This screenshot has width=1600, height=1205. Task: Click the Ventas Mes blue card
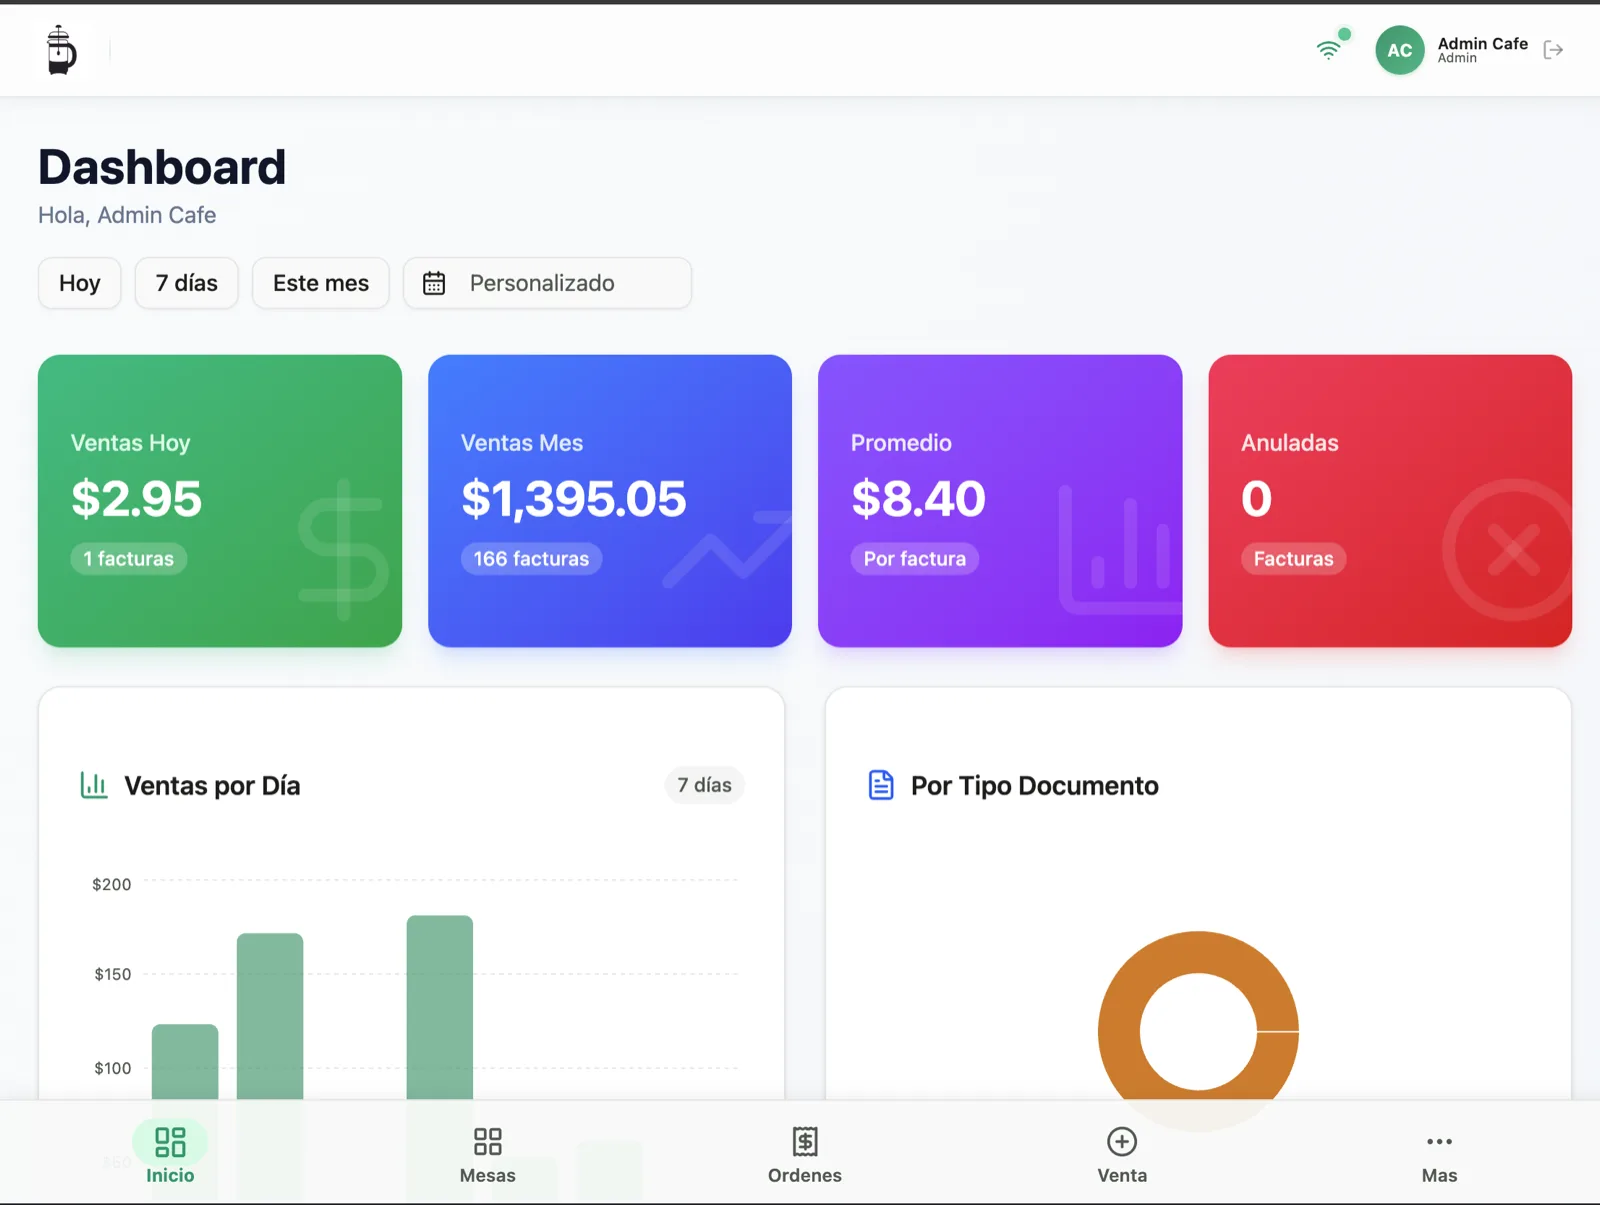point(610,500)
